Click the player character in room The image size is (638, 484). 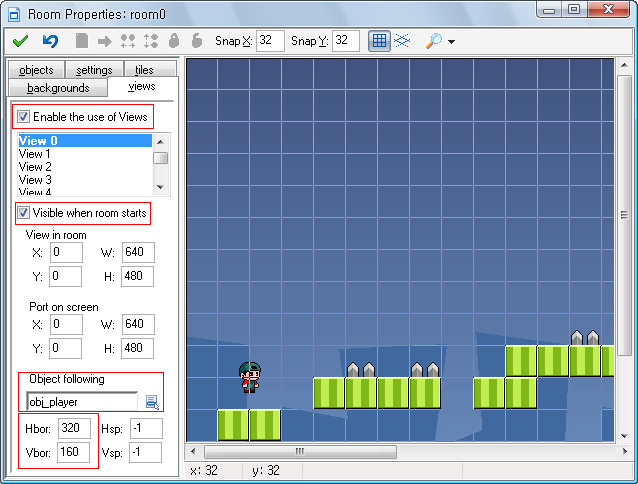click(x=250, y=377)
